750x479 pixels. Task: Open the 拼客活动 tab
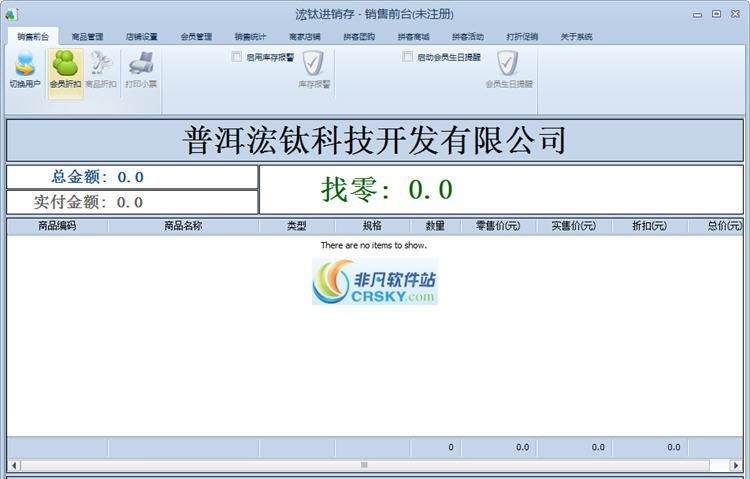tap(468, 36)
